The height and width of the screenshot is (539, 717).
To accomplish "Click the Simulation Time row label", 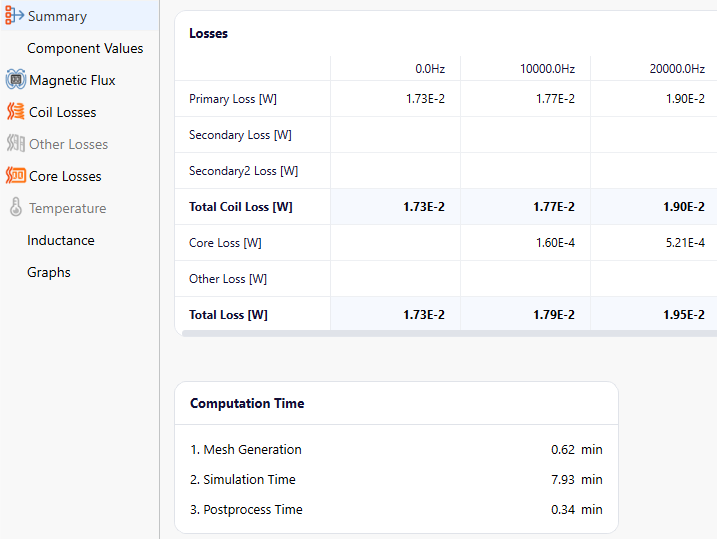I will pos(243,479).
